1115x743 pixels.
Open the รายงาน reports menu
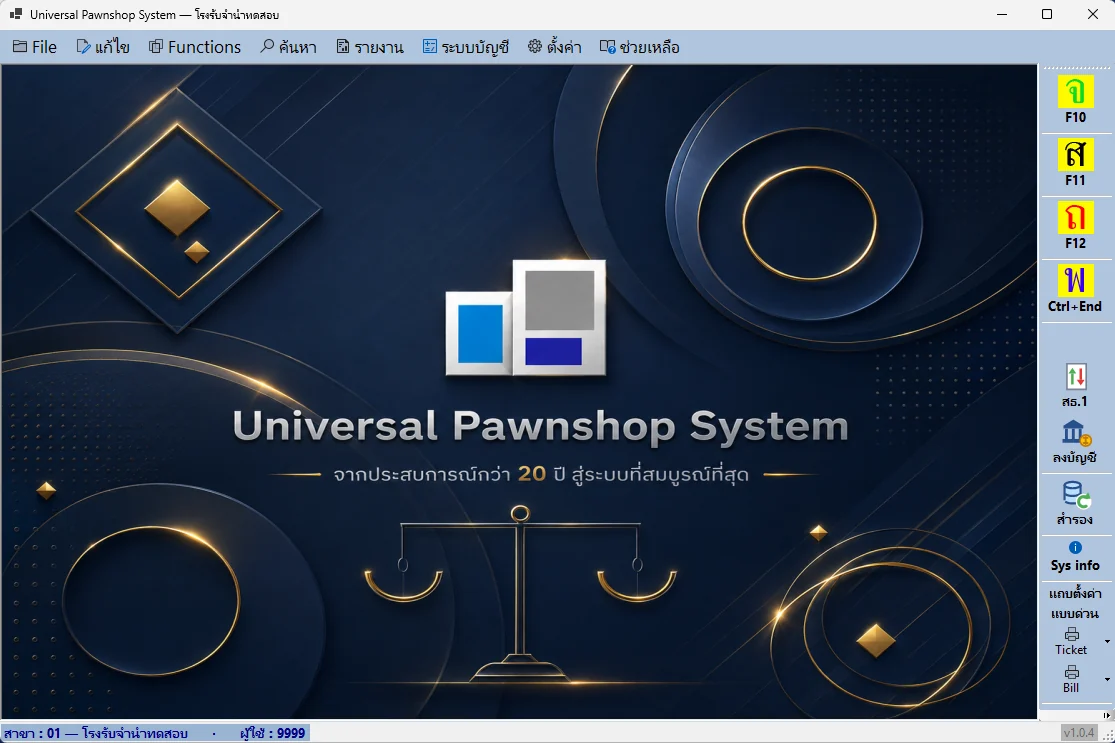(x=370, y=47)
